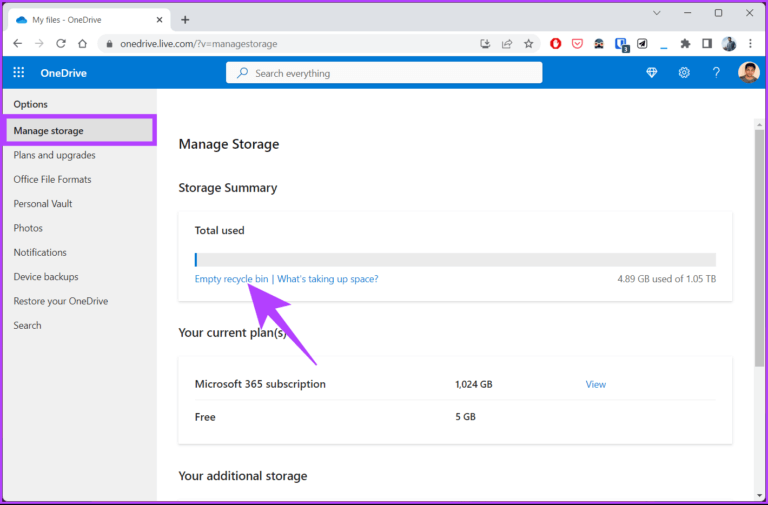Click the Options heading
The height and width of the screenshot is (505, 768).
click(30, 104)
